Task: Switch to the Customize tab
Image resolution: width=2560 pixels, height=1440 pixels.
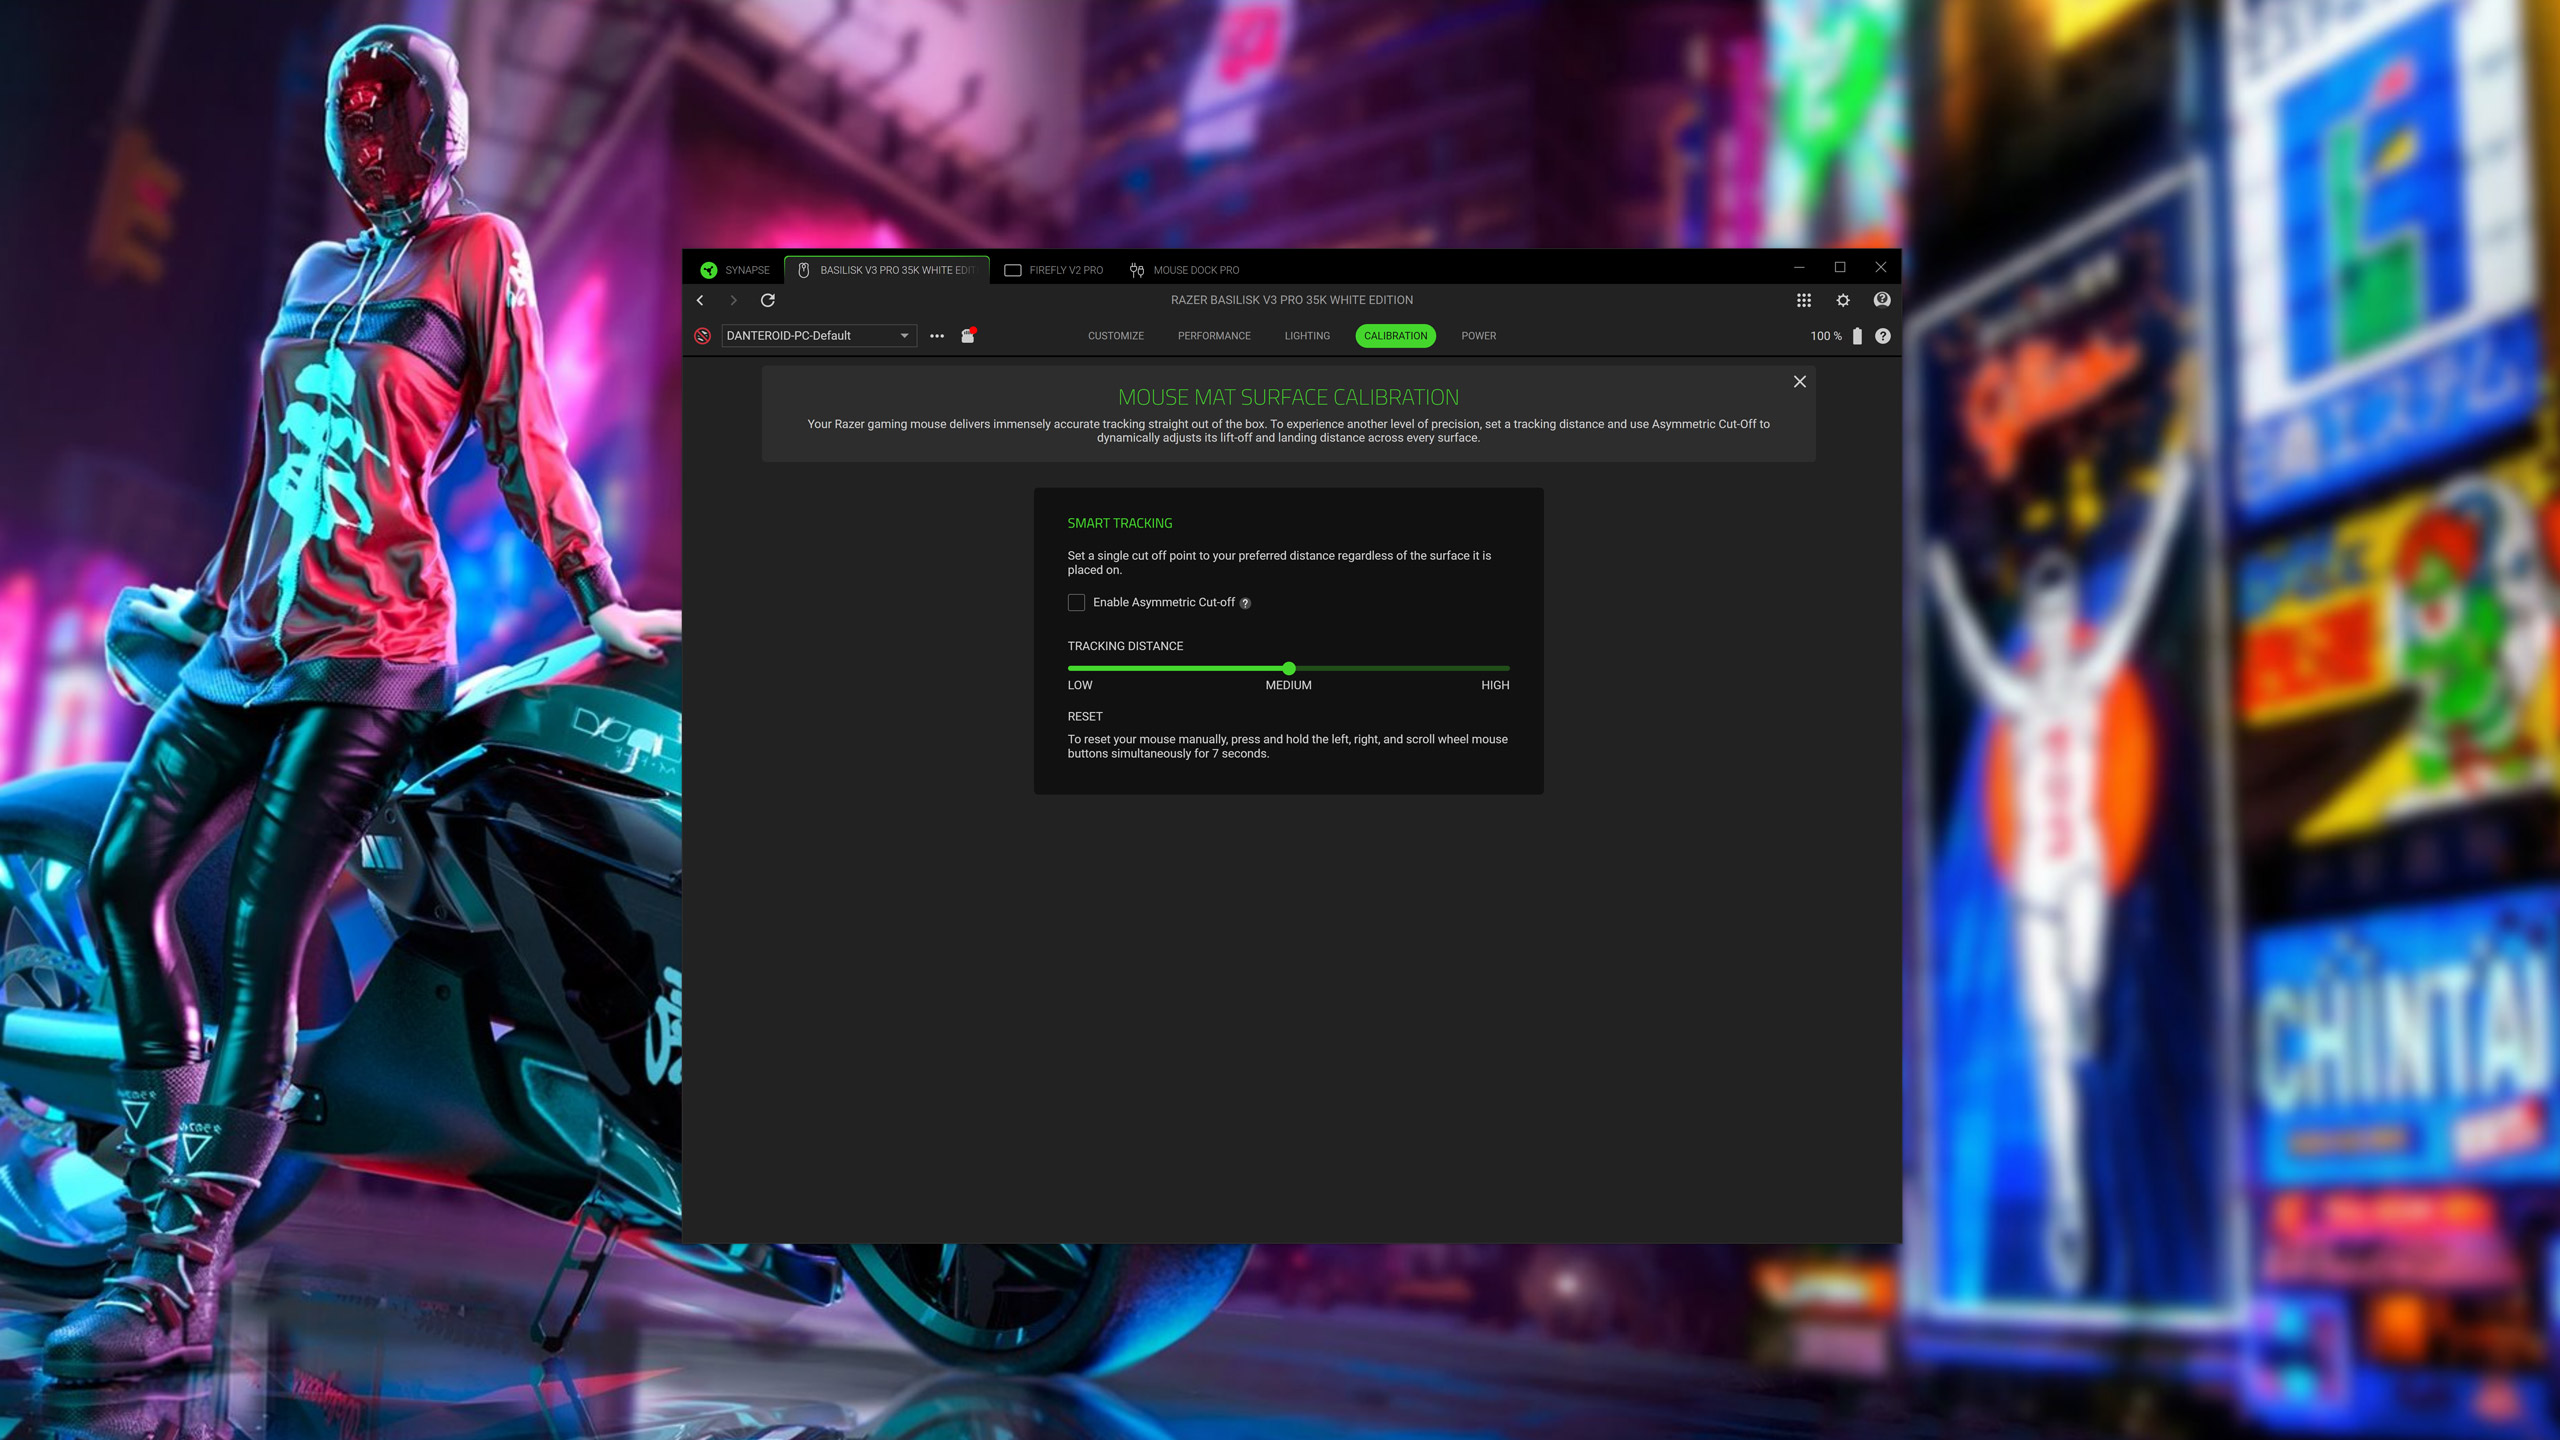Action: tap(1115, 336)
